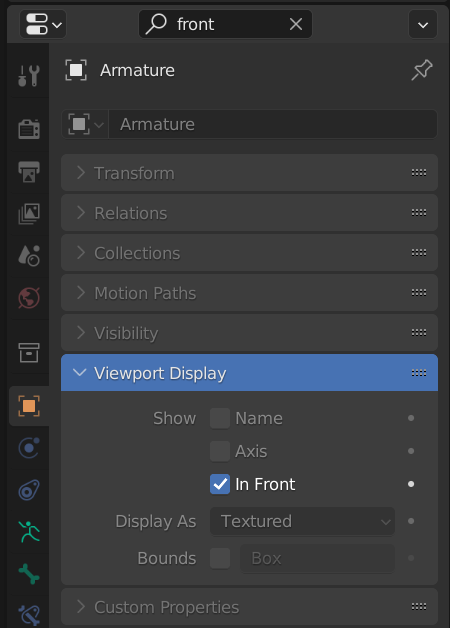The width and height of the screenshot is (450, 628).
Task: Open the editor type dropdown menu
Action: [x=43, y=24]
